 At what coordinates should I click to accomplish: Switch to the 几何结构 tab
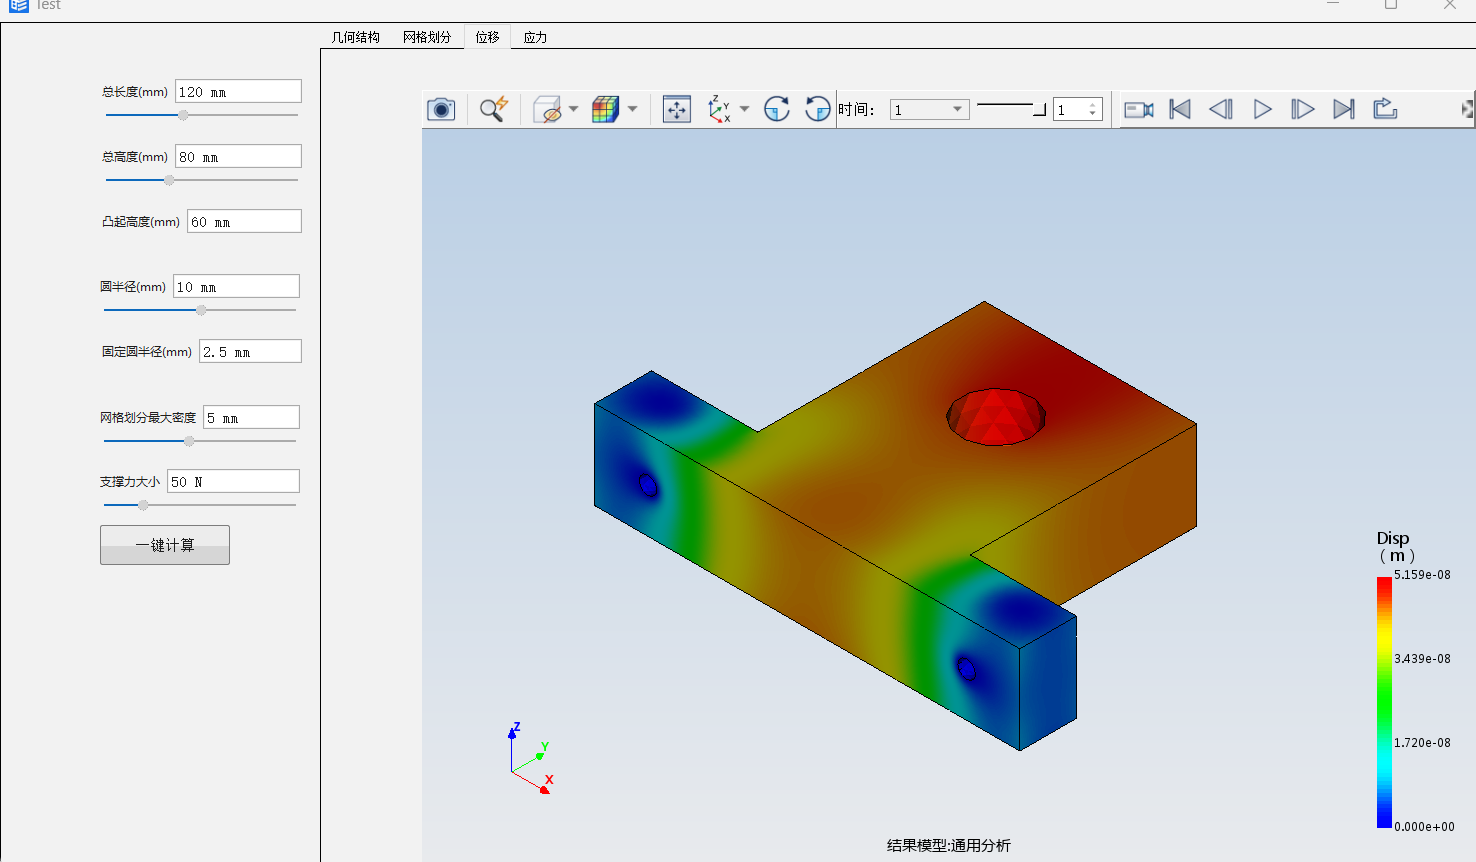pos(356,37)
